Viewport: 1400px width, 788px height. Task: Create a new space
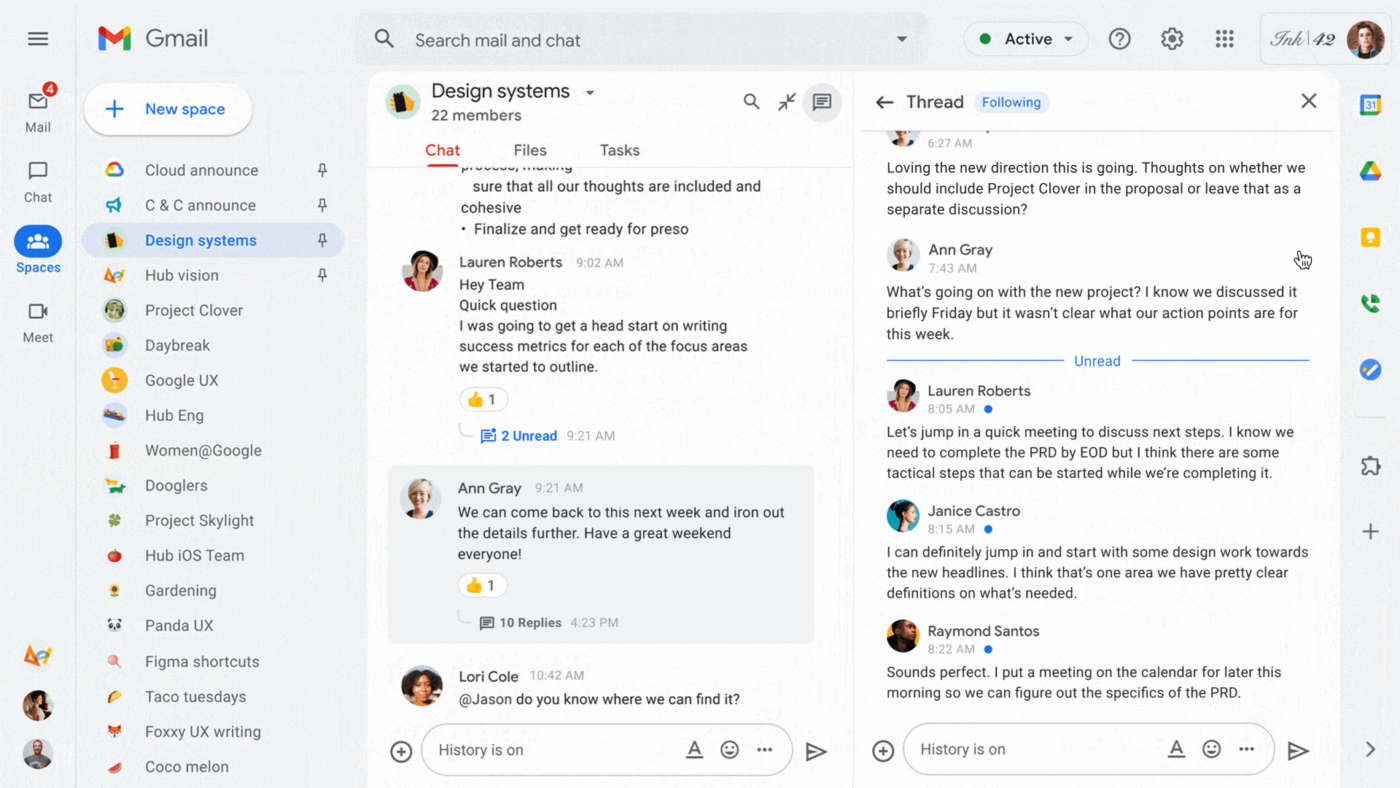(x=167, y=108)
